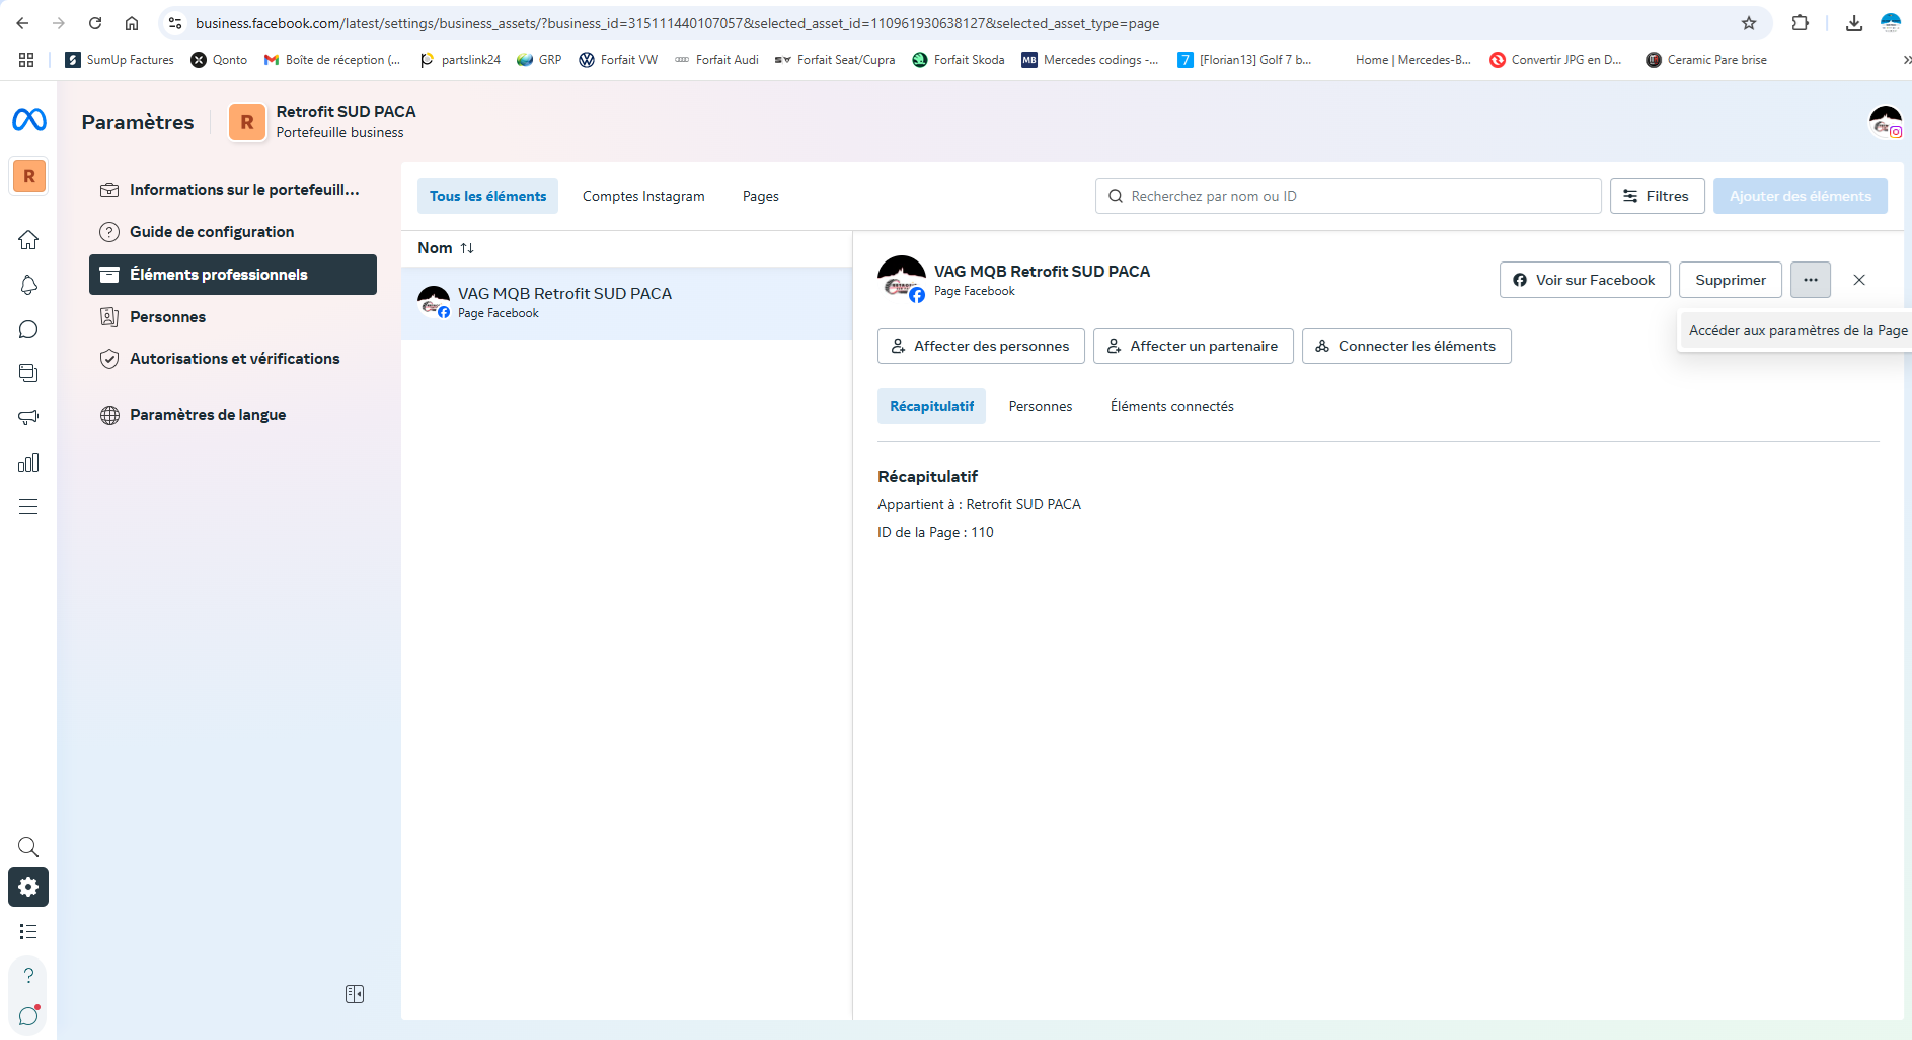Open the Filtres filter button

pos(1657,196)
